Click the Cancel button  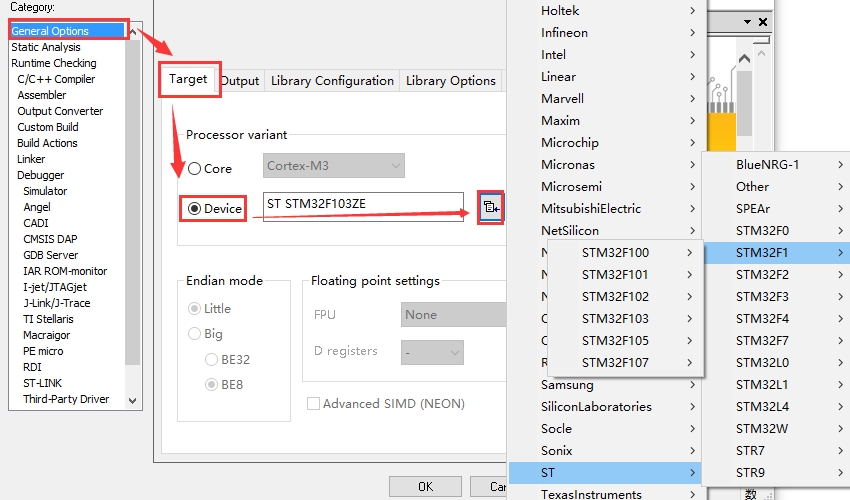(x=488, y=487)
